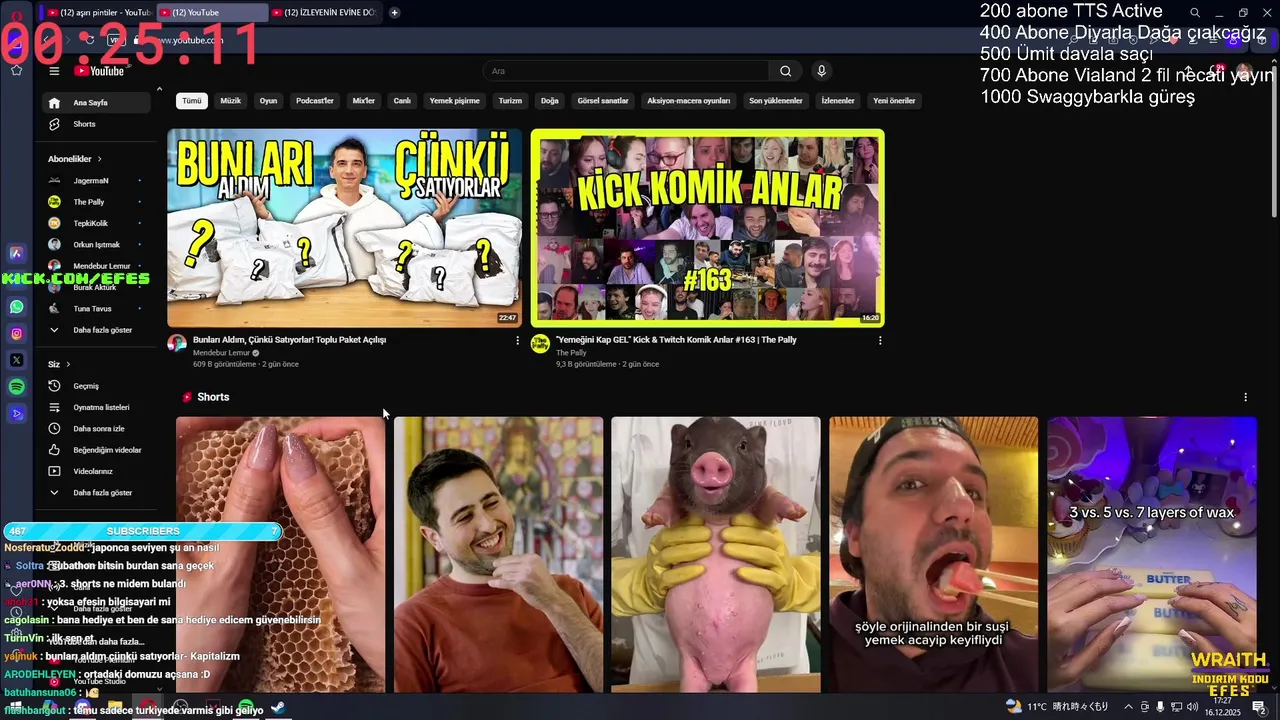Screen dimensions: 1280x720
Task: Open TepkiKolik channel in subscriptions
Action: point(98,223)
